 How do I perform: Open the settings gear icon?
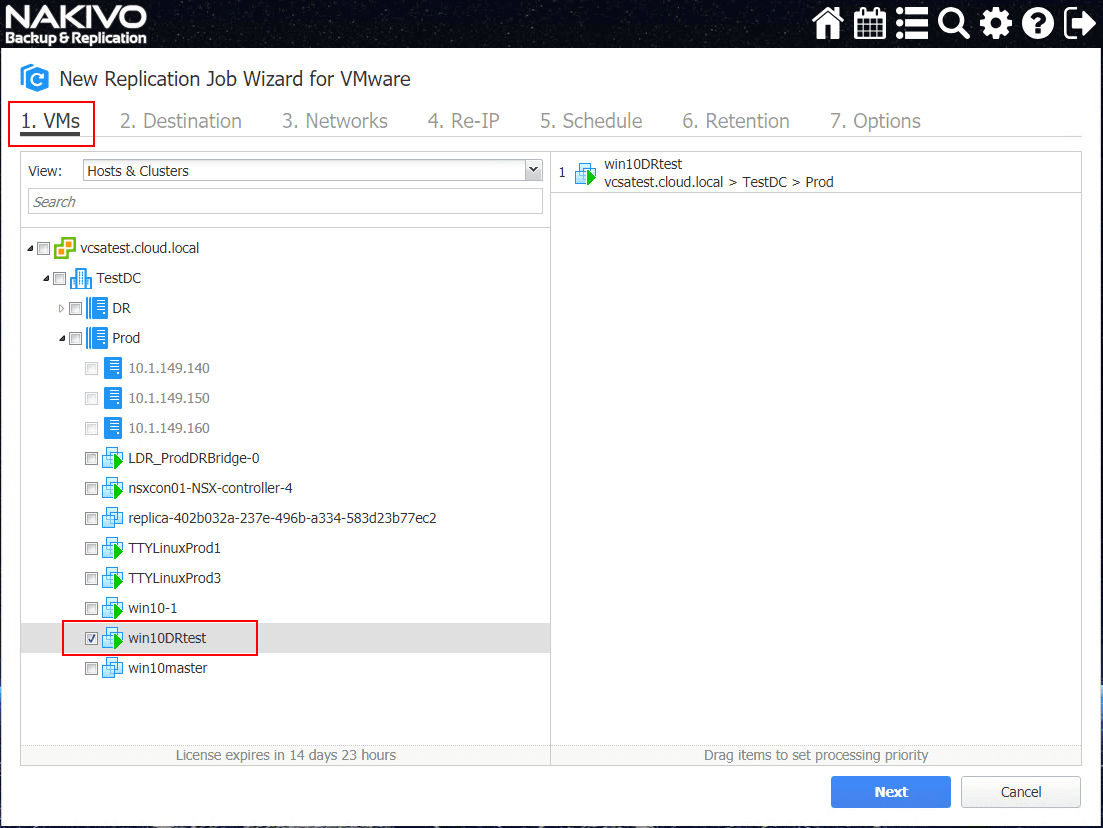pyautogui.click(x=995, y=22)
